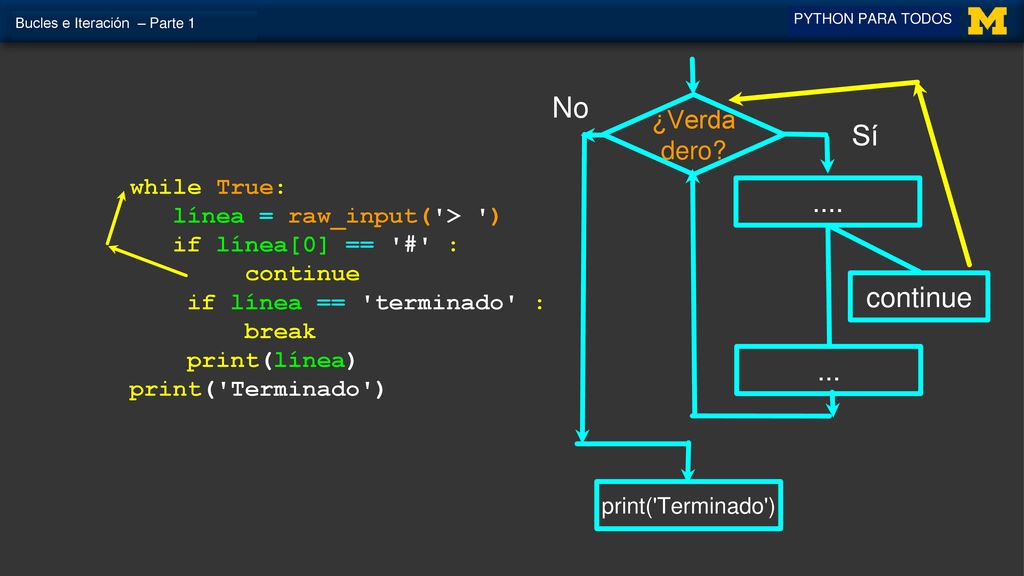Screen dimensions: 1024x576
Task: Click the "Sí" label of the flowchart
Action: click(x=865, y=136)
